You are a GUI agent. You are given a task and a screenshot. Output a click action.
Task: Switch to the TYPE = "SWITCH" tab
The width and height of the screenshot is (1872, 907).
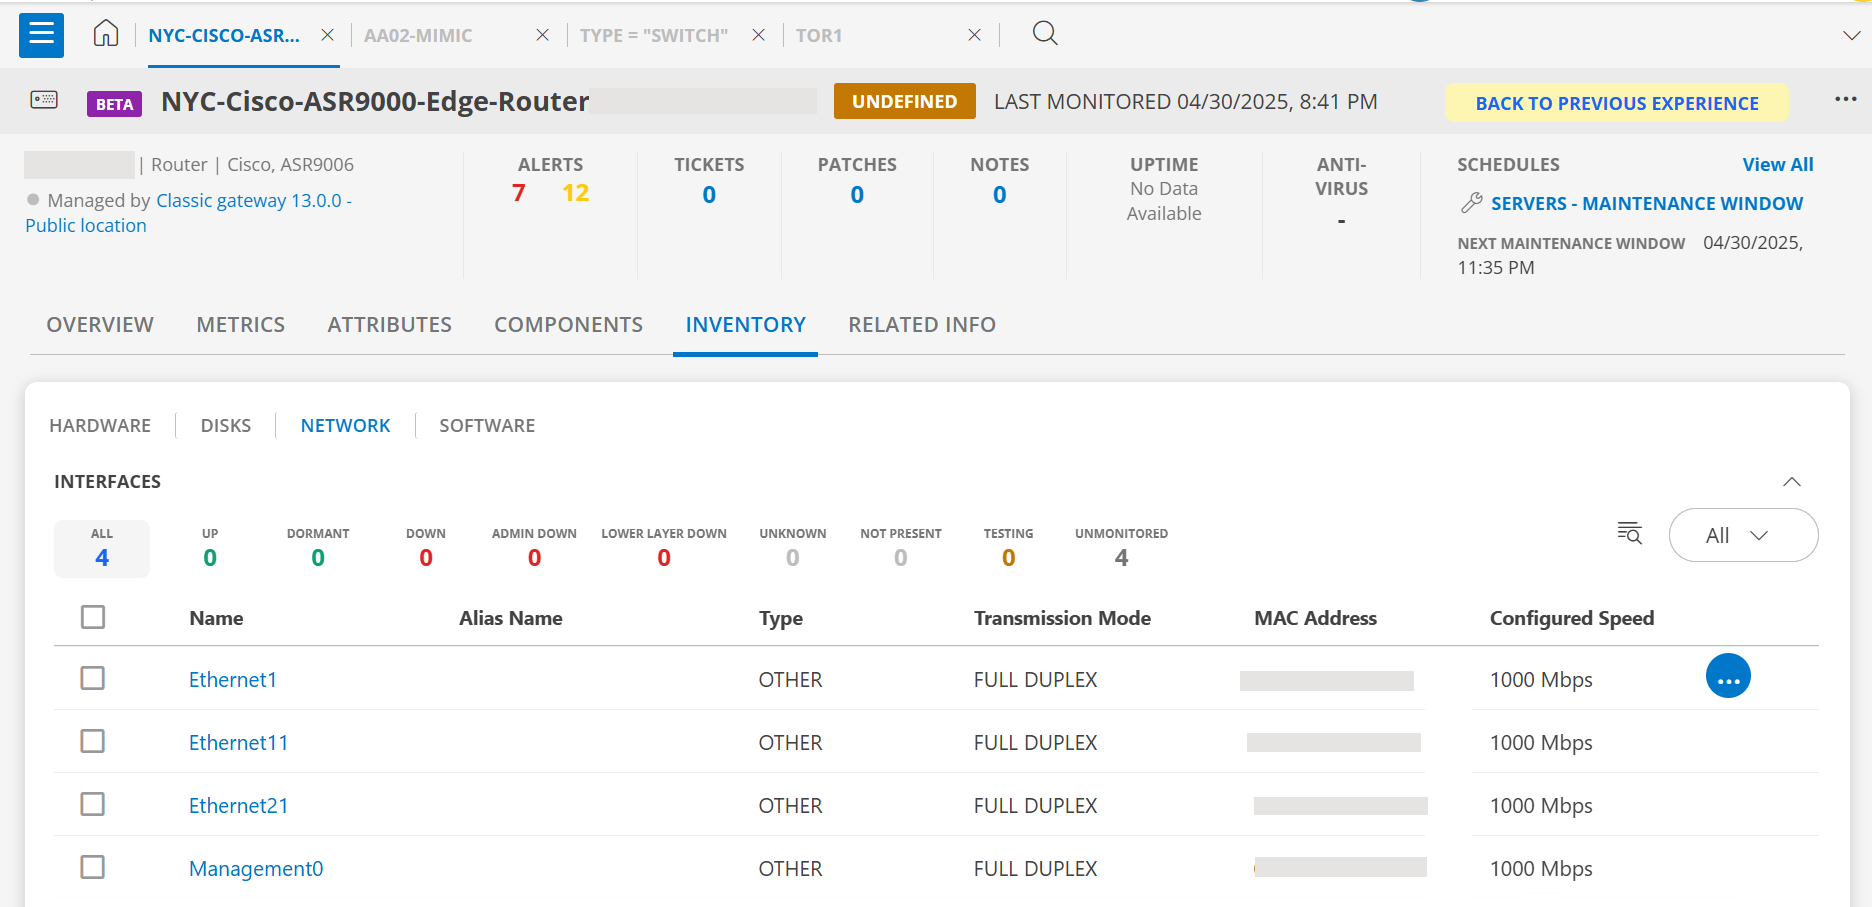point(654,36)
